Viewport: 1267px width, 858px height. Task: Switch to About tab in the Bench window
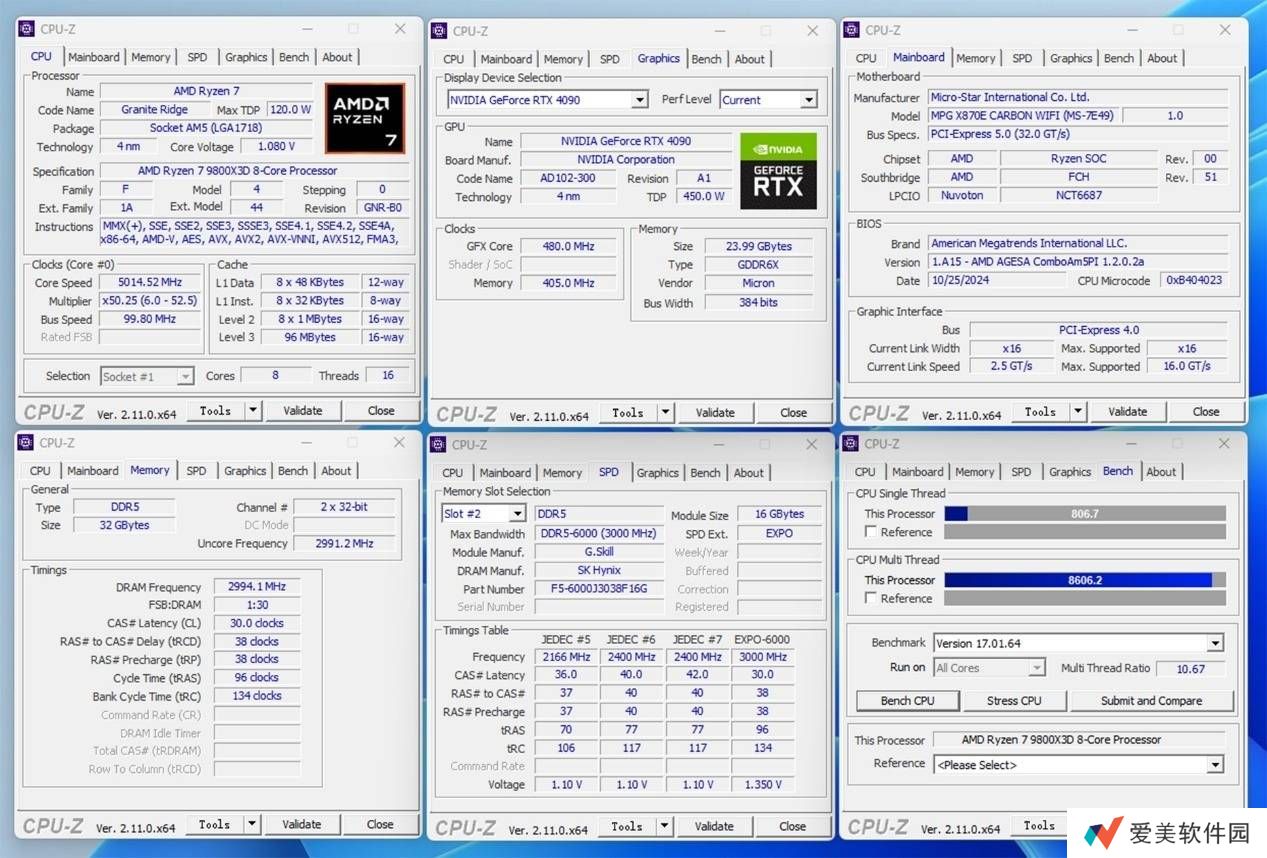pos(1161,472)
